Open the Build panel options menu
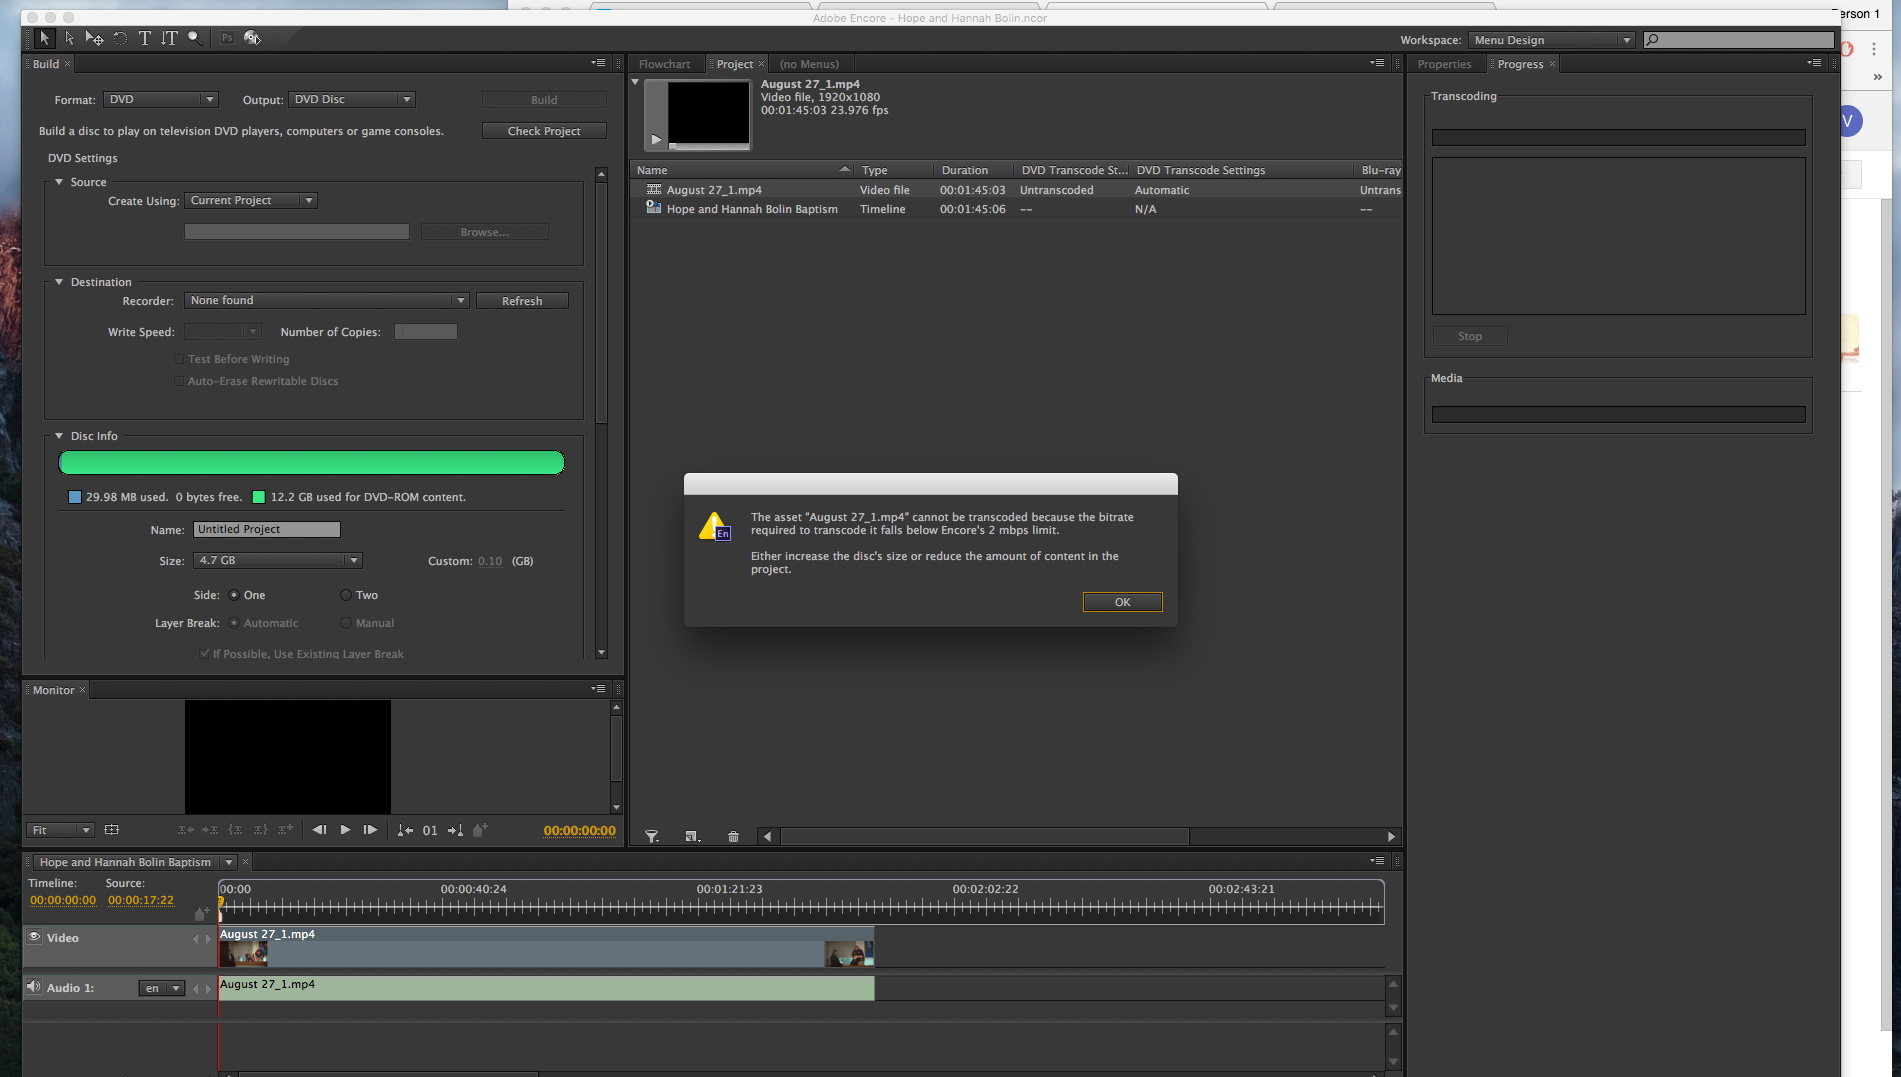 [598, 63]
